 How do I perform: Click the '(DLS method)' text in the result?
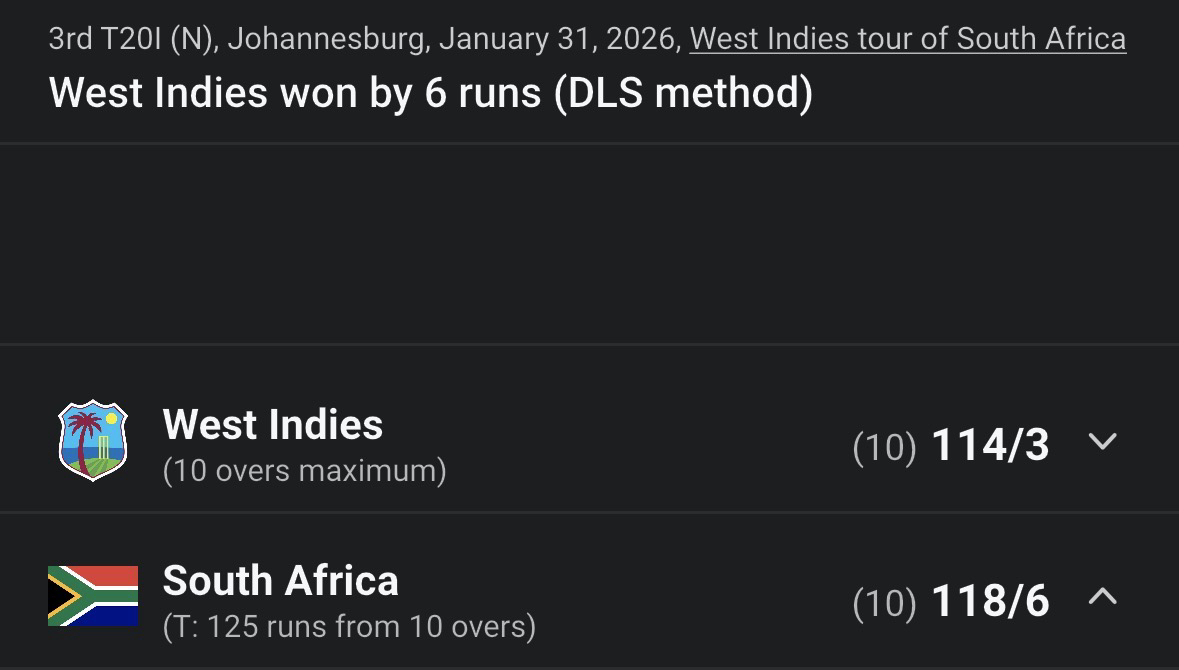pos(682,93)
